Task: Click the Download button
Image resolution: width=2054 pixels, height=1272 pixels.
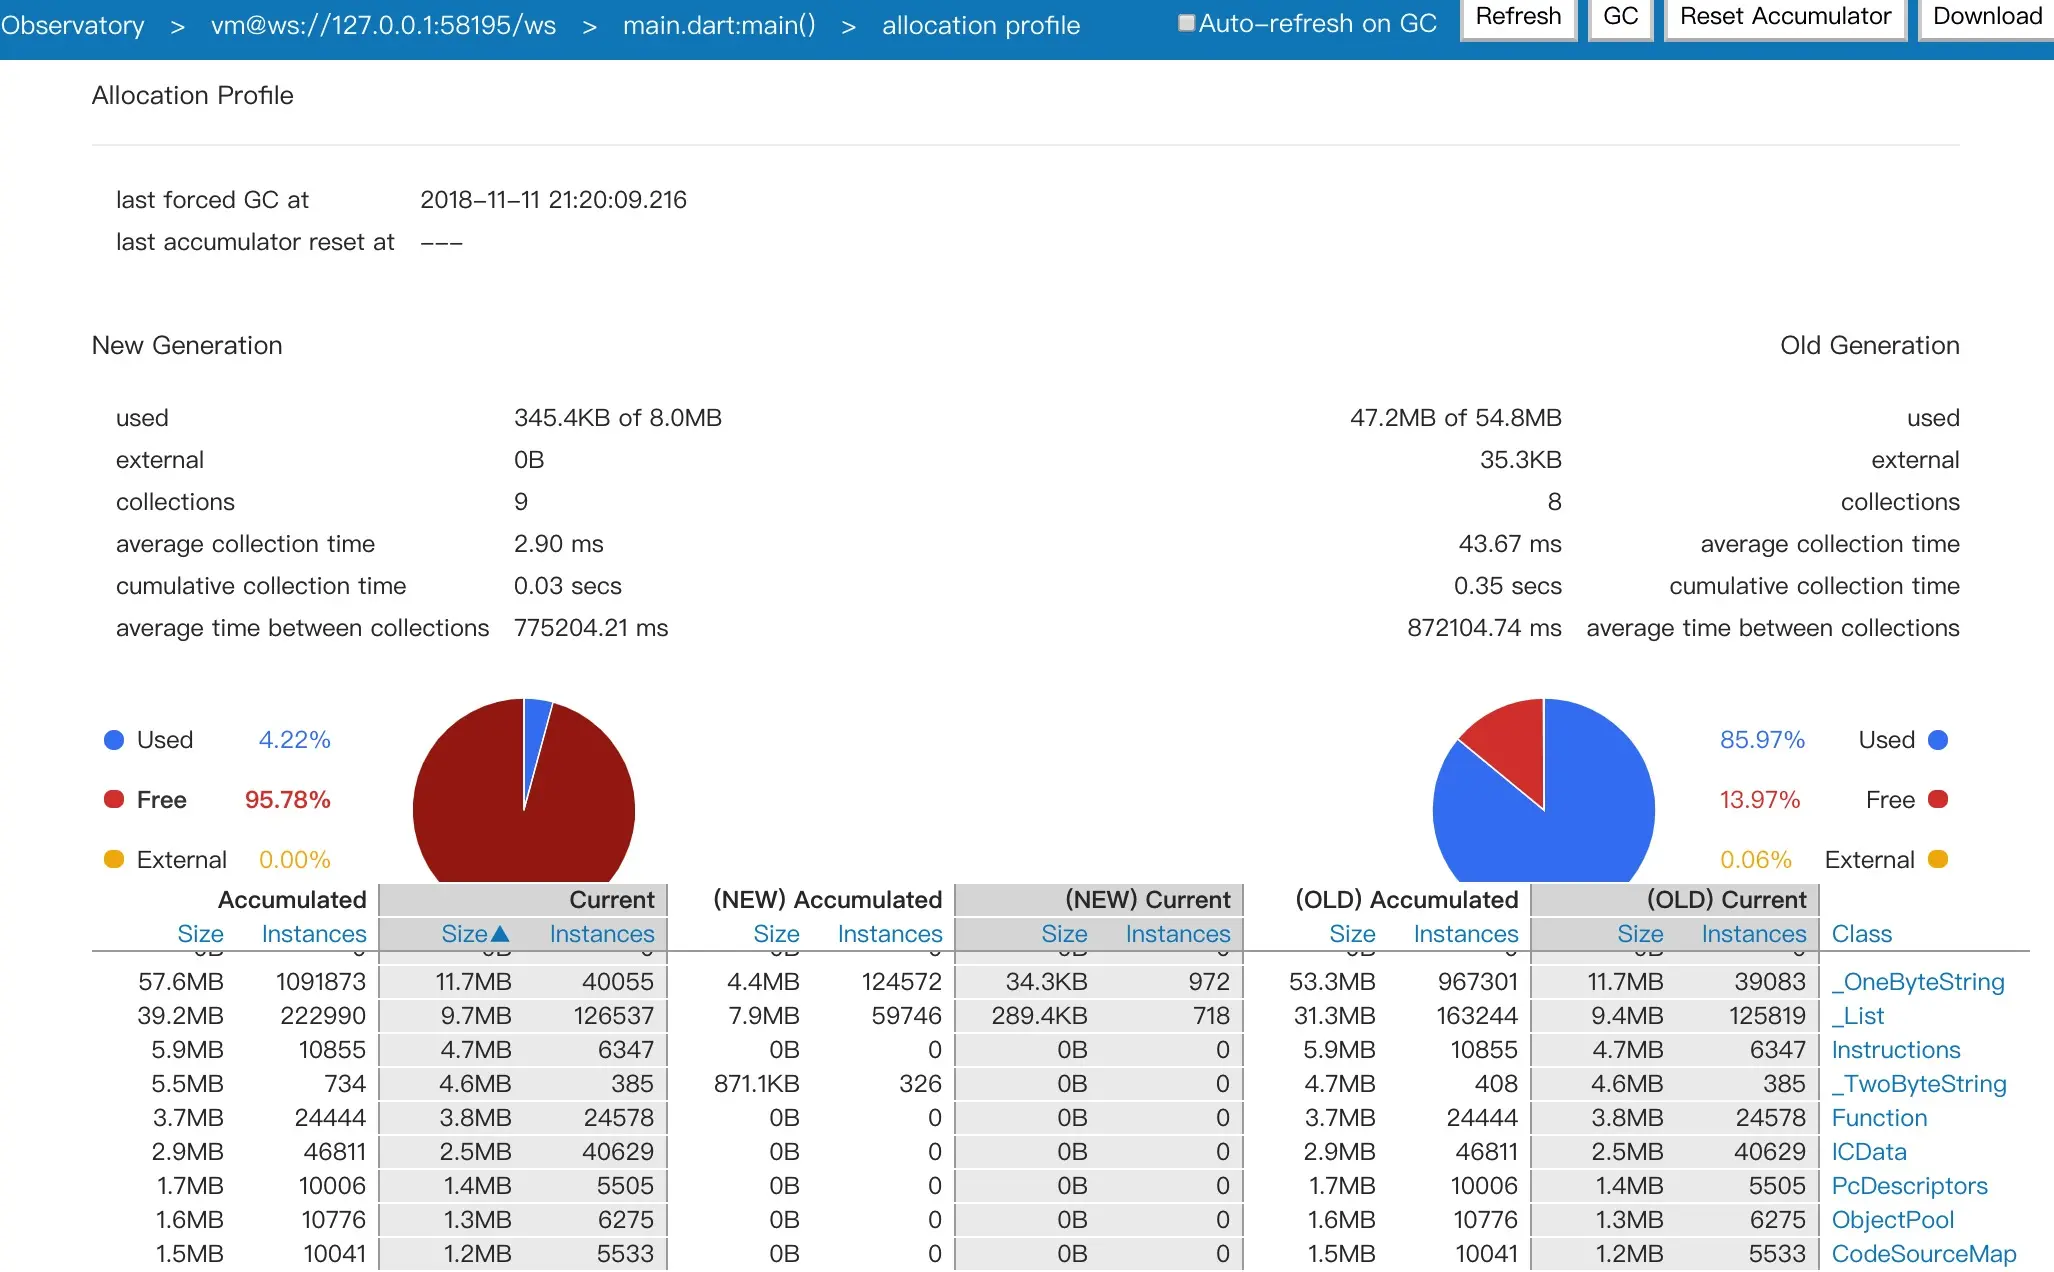Action: click(1987, 17)
